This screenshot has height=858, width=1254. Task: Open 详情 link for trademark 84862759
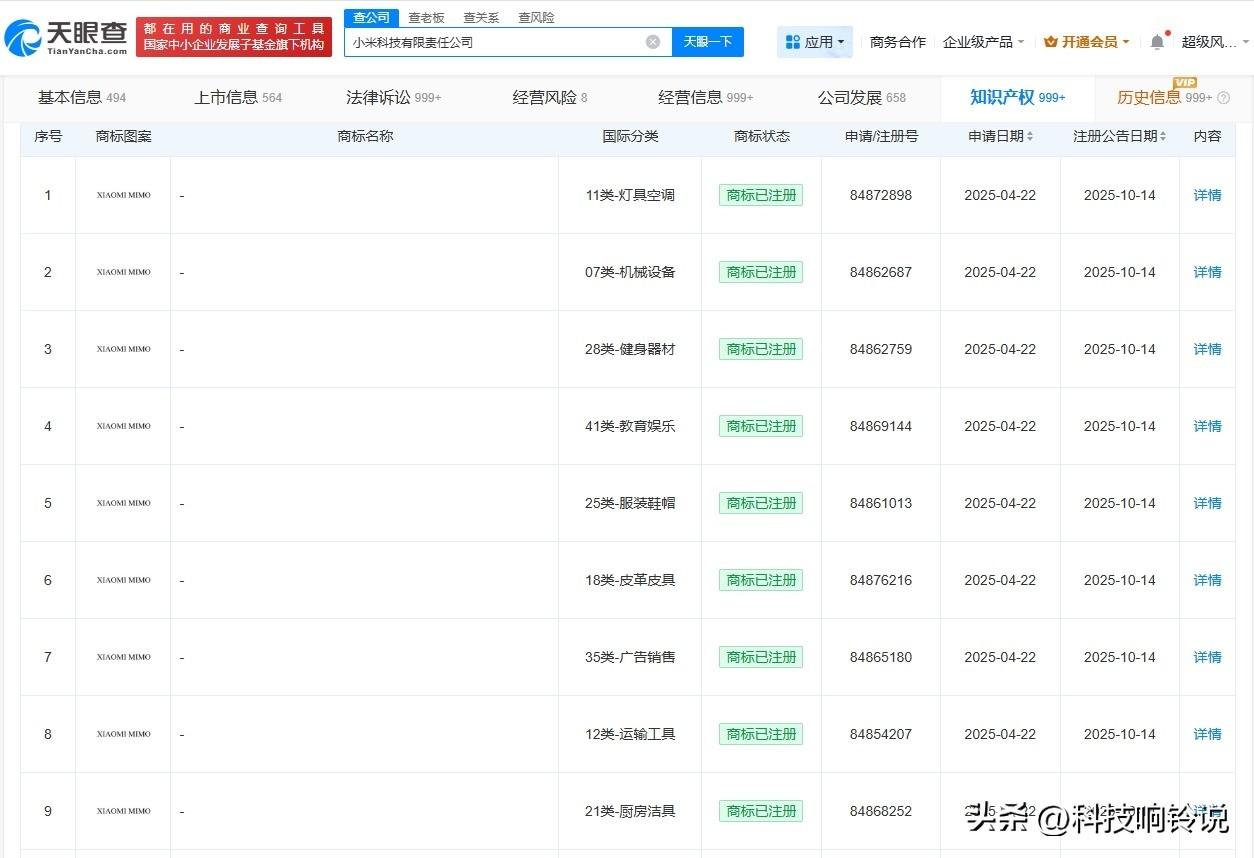[1206, 349]
